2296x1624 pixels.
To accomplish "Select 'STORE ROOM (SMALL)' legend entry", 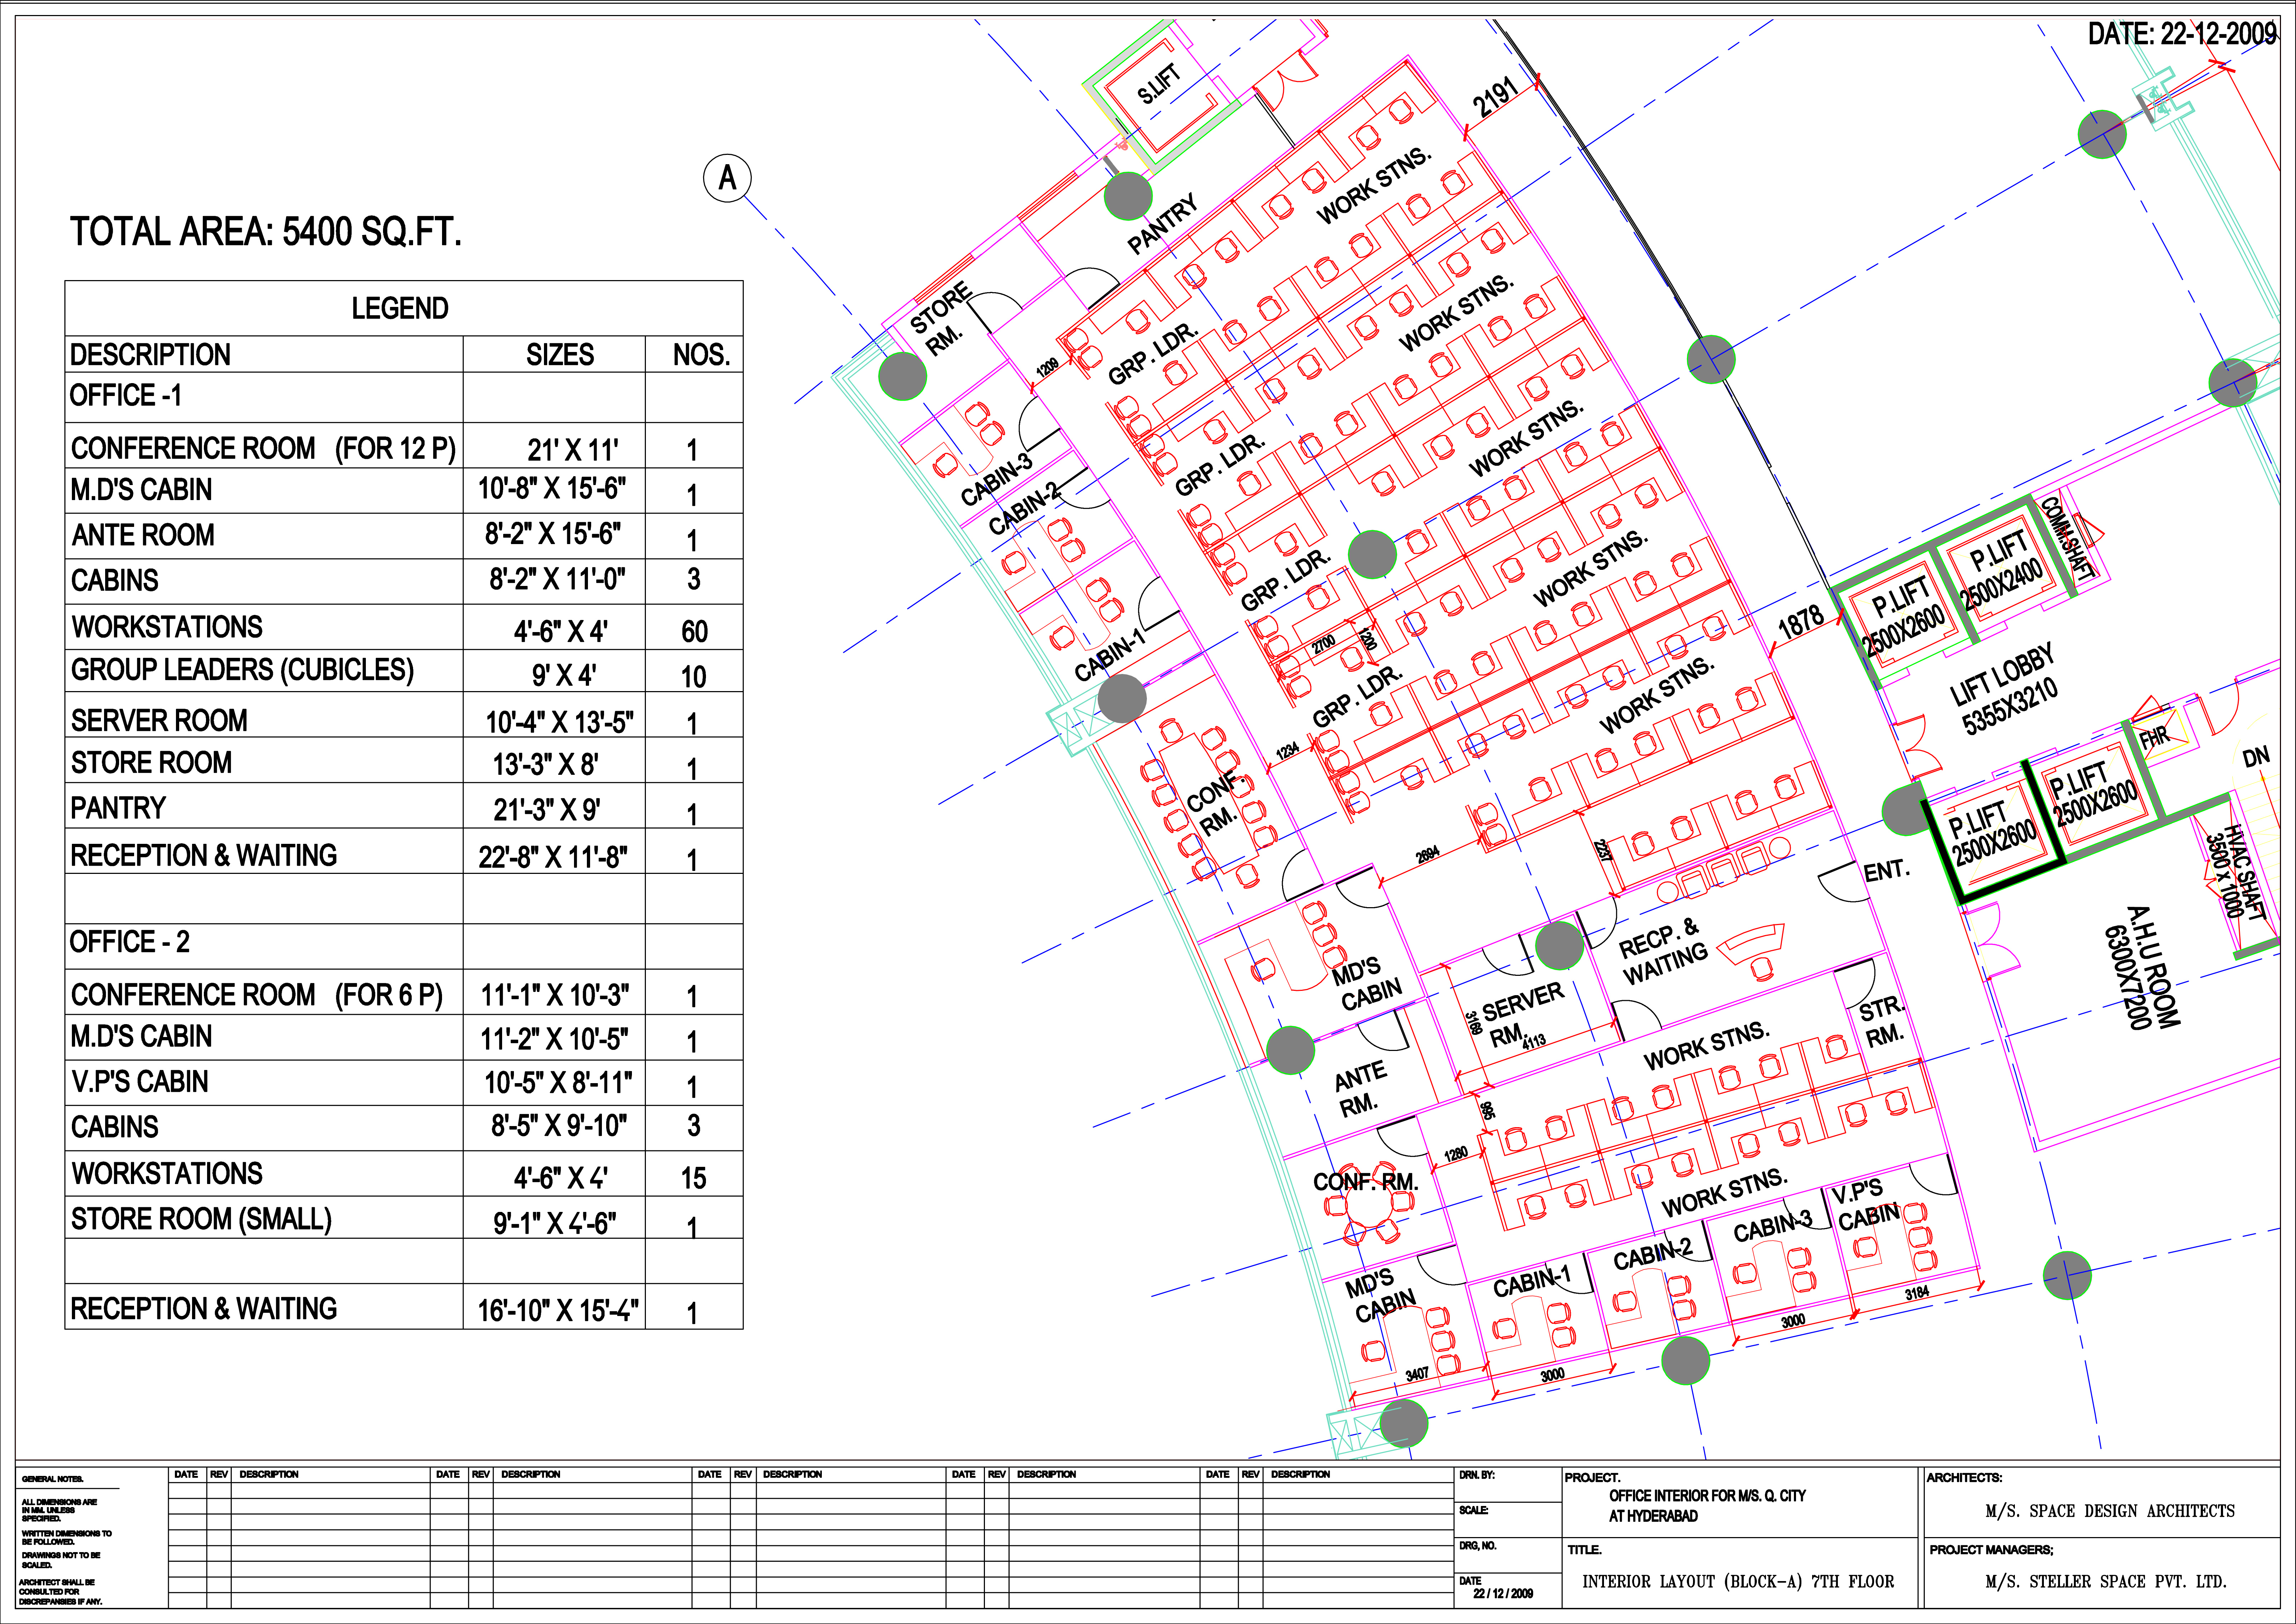I will point(201,1219).
